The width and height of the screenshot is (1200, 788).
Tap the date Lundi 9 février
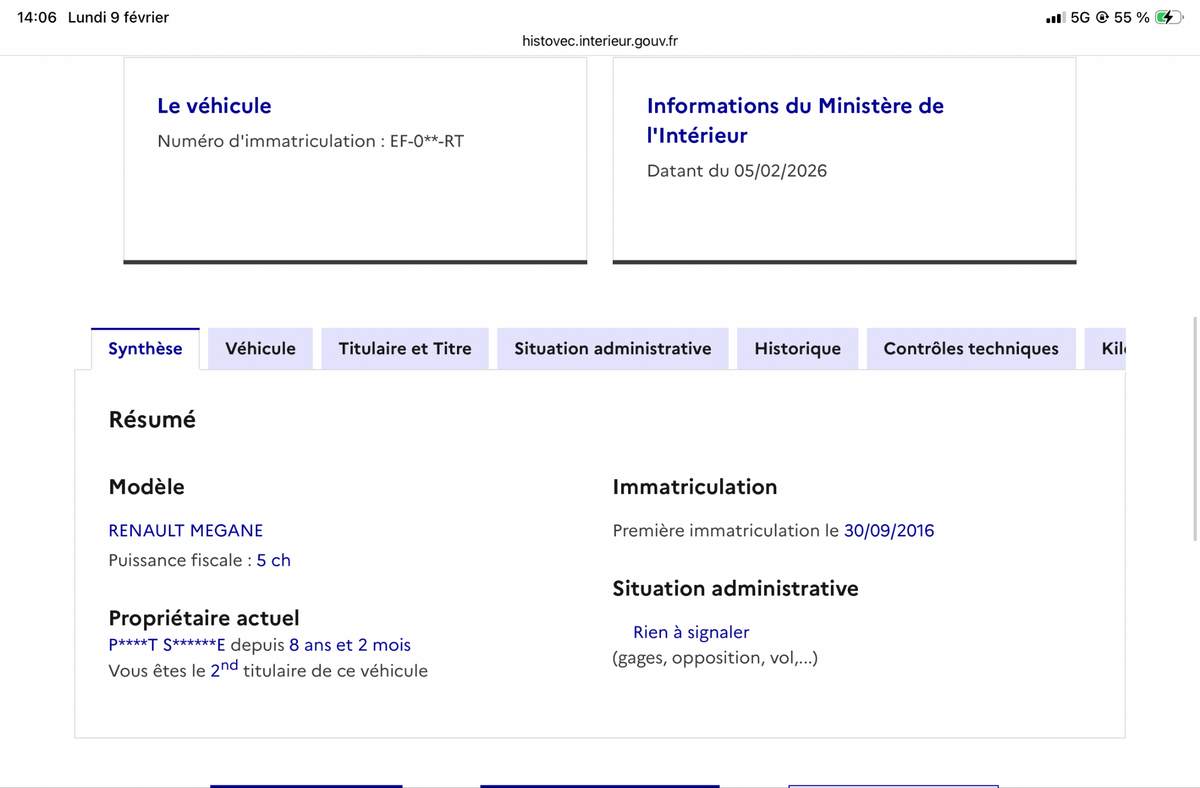(x=118, y=17)
